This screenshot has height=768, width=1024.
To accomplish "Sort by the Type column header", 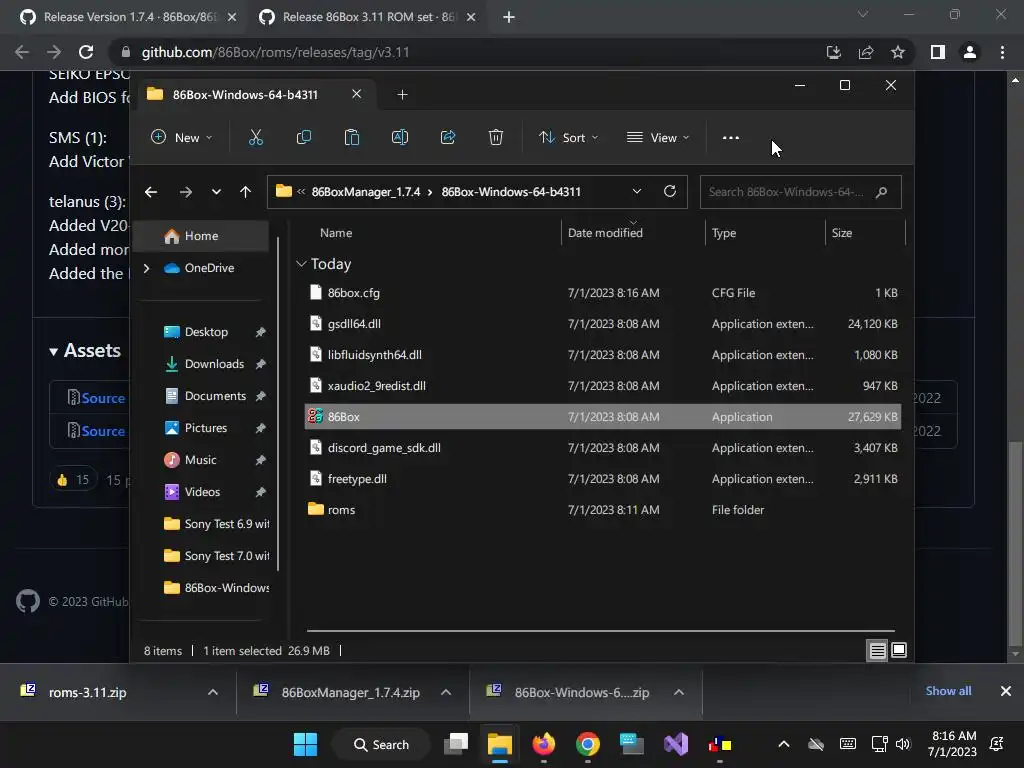I will click(724, 233).
